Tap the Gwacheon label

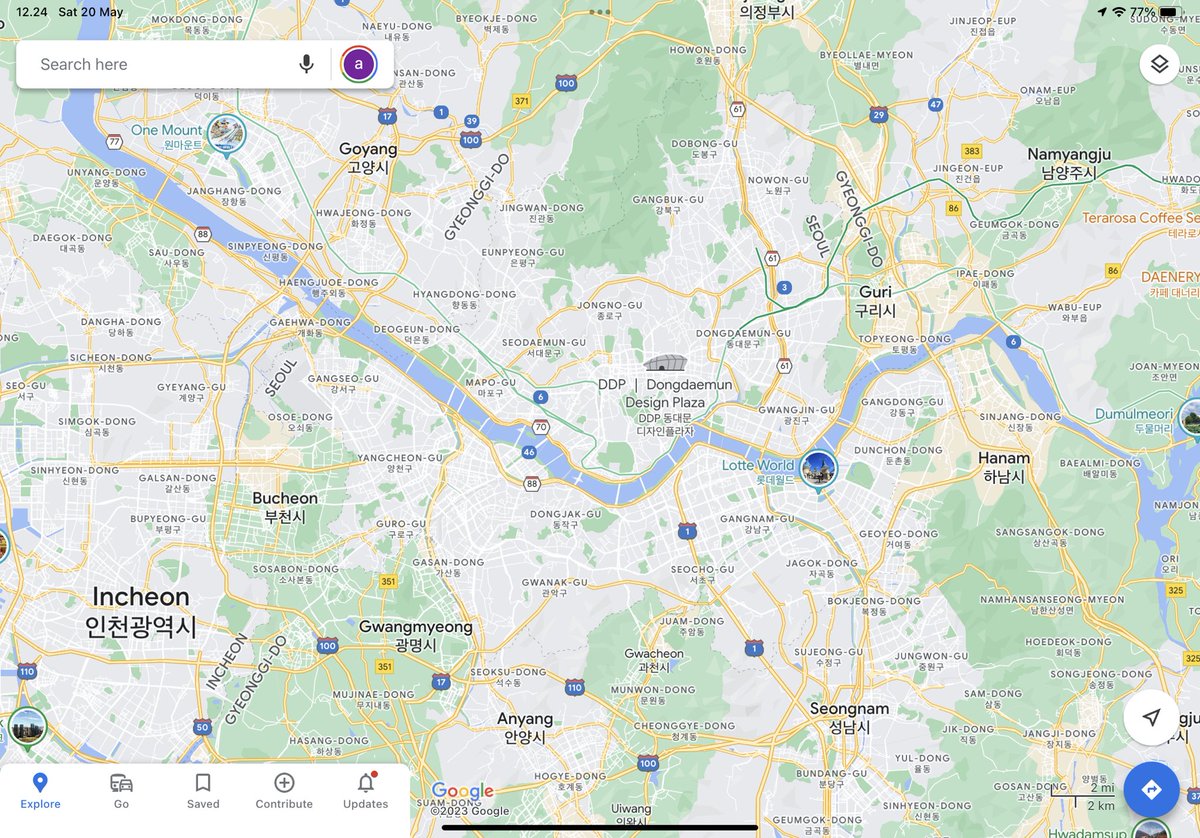[654, 659]
